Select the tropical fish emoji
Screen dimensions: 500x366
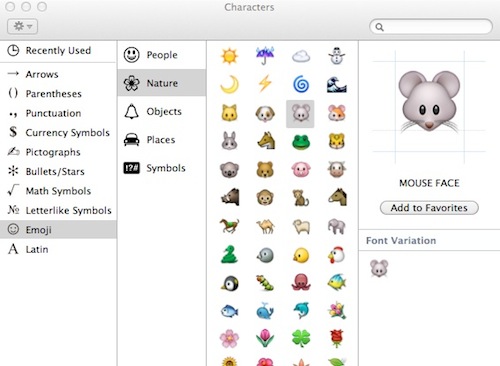337,282
